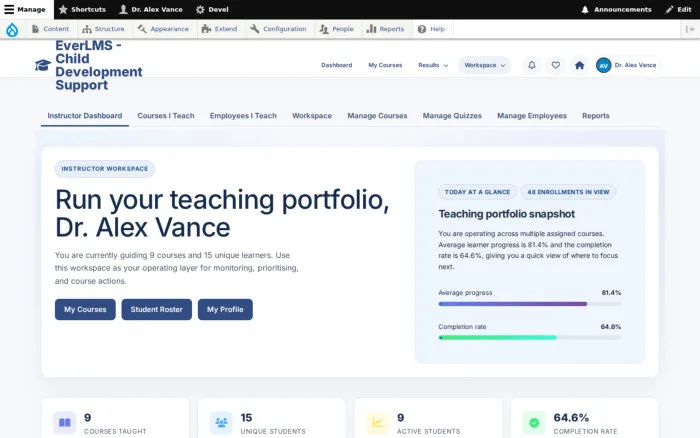Open the Dr. Alex Vance admin user menu

151,9
